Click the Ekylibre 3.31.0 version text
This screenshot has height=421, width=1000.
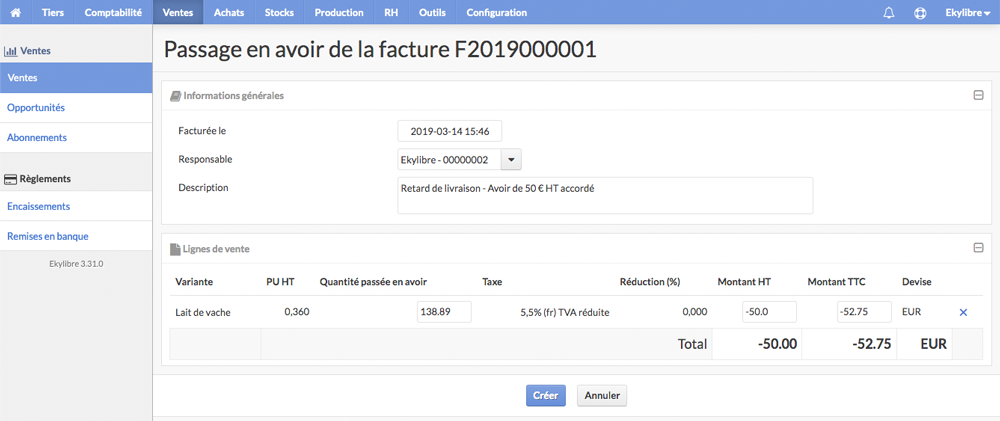click(x=76, y=263)
